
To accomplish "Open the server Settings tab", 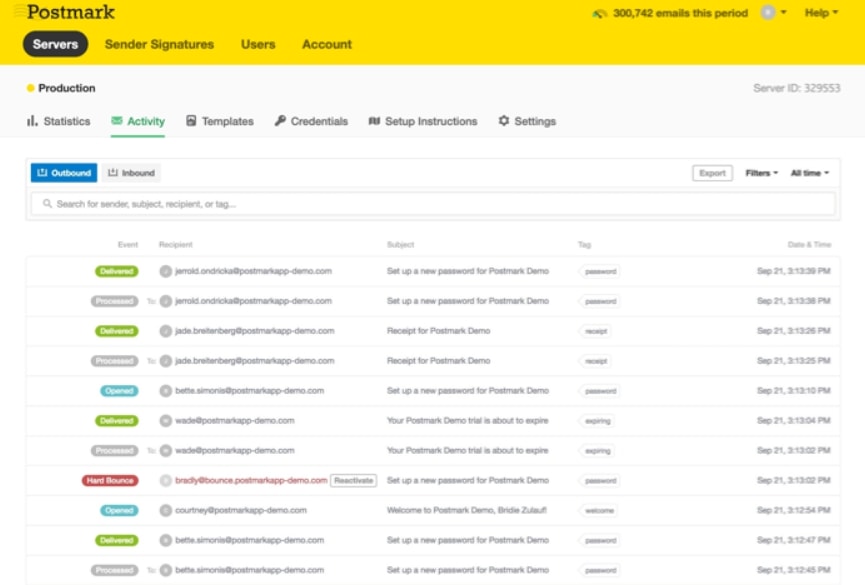I will pos(527,121).
